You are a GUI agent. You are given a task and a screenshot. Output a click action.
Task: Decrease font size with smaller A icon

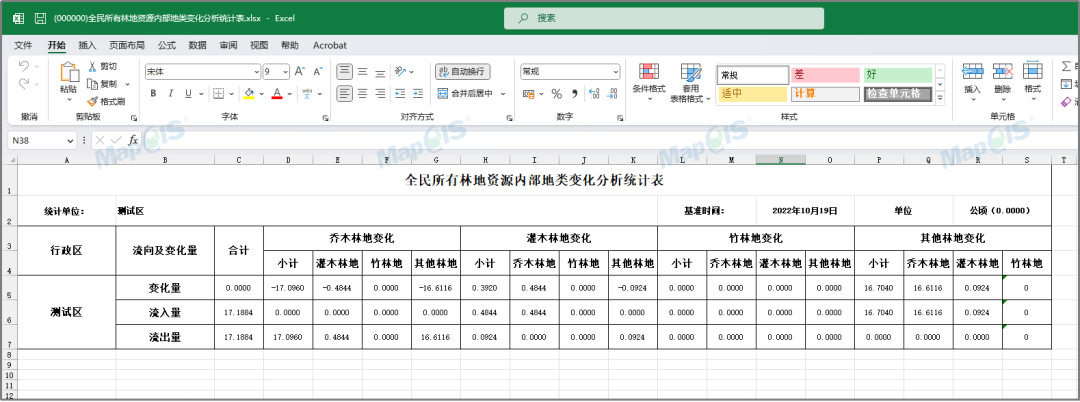pos(318,72)
